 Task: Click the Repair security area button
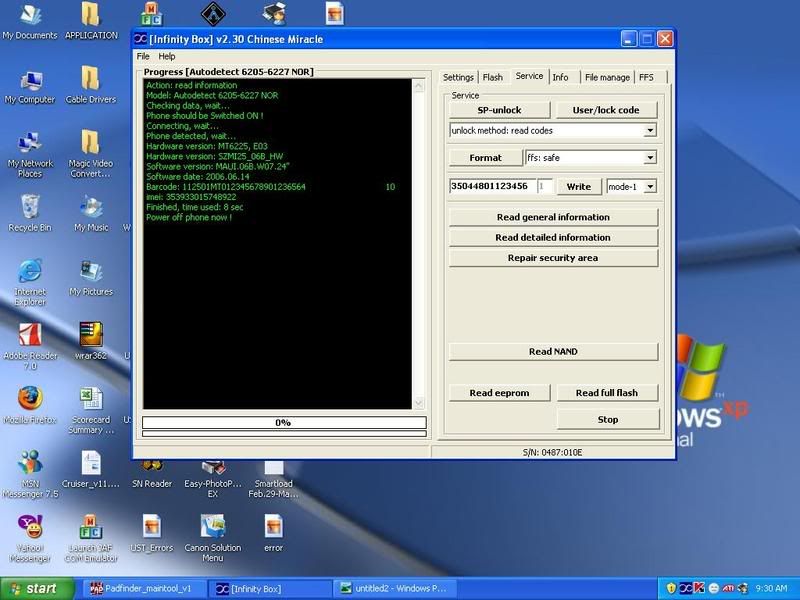pyautogui.click(x=554, y=258)
